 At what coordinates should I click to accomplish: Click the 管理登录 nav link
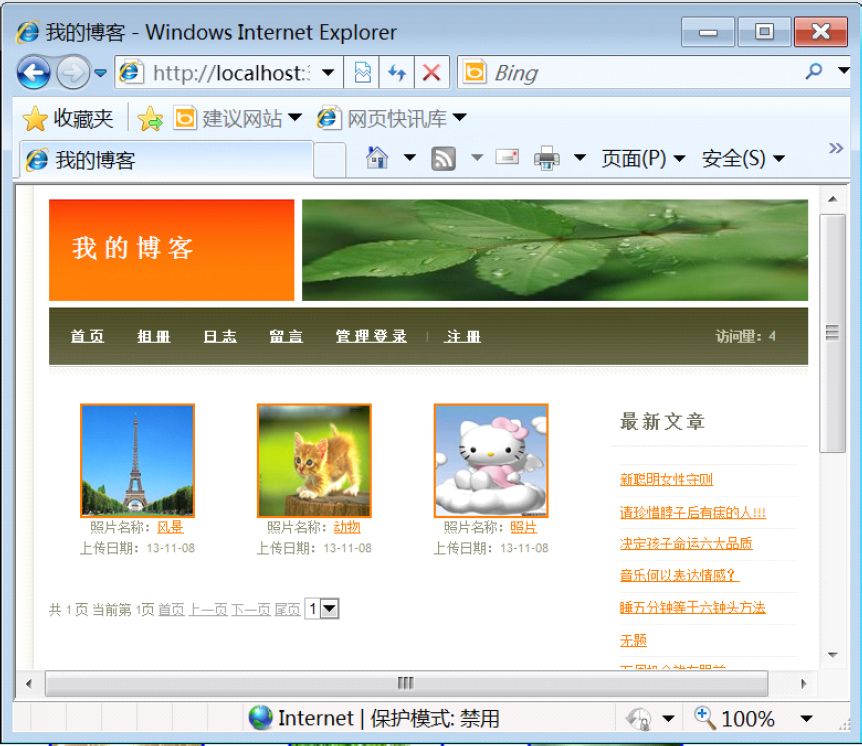[372, 336]
